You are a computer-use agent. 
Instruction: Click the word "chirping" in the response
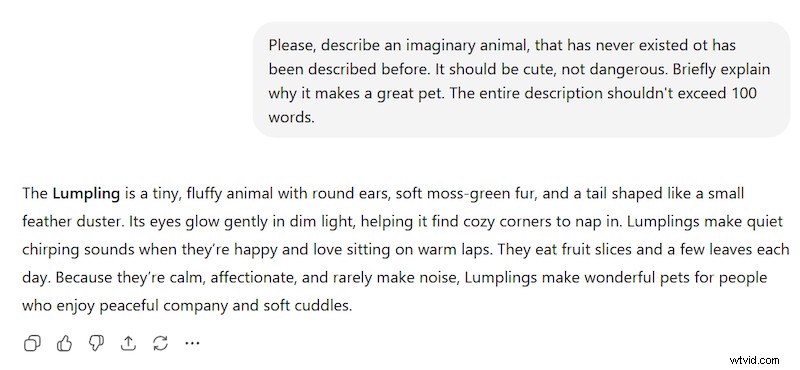tap(51, 251)
